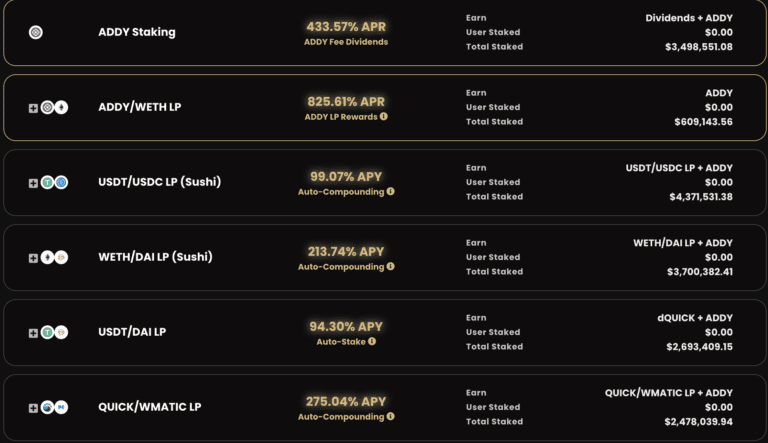Click info icon beside ADDY LP Rewards
This screenshot has width=768, height=443.
pyautogui.click(x=384, y=116)
